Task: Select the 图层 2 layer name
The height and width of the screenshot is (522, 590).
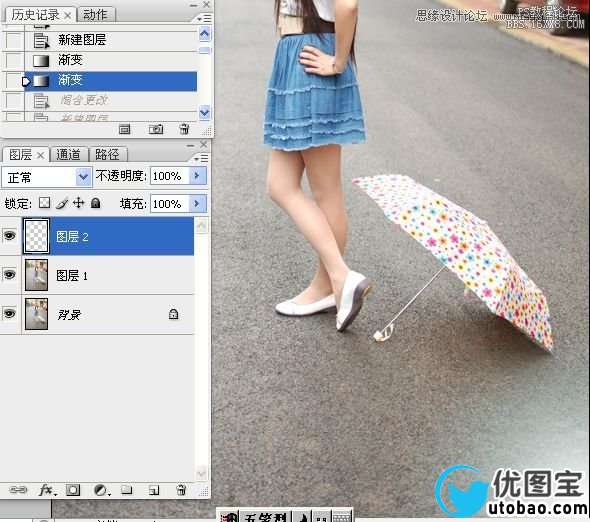Action: pos(72,237)
